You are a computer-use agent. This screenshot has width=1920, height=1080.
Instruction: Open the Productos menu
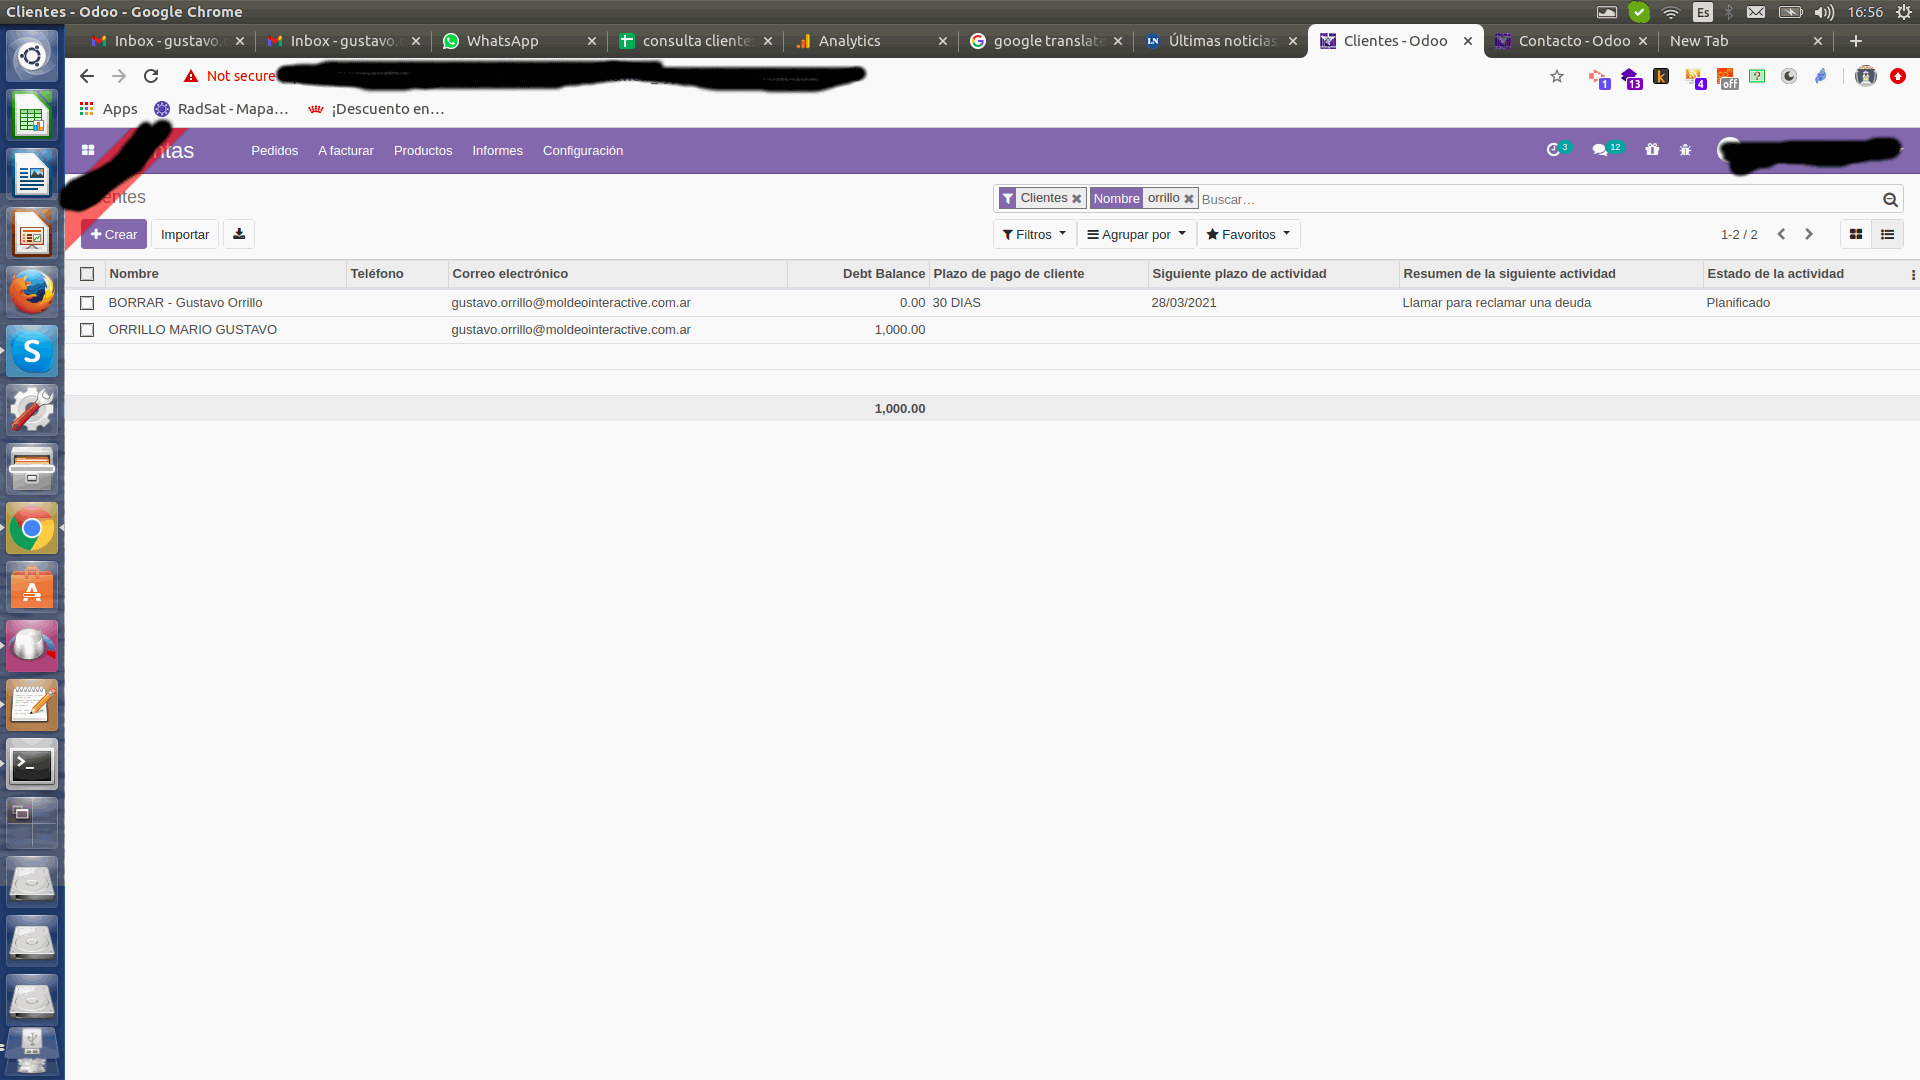pyautogui.click(x=423, y=151)
